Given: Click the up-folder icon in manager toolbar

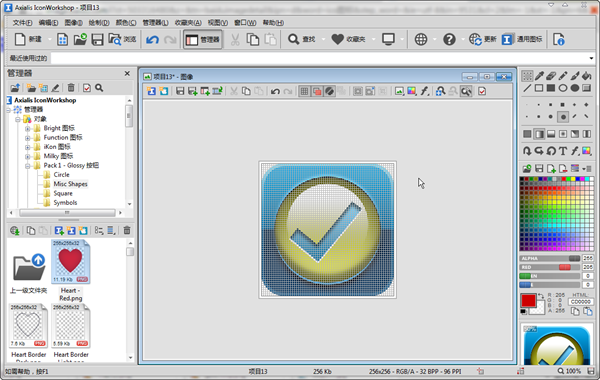Looking at the screenshot, I should [15, 88].
